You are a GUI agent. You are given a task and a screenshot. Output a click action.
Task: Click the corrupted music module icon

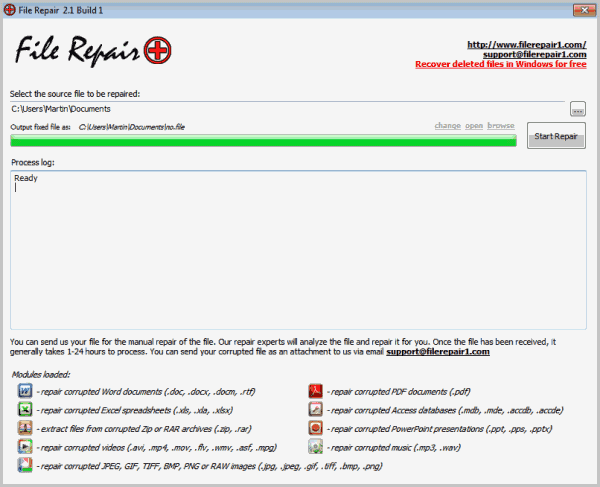tap(315, 446)
